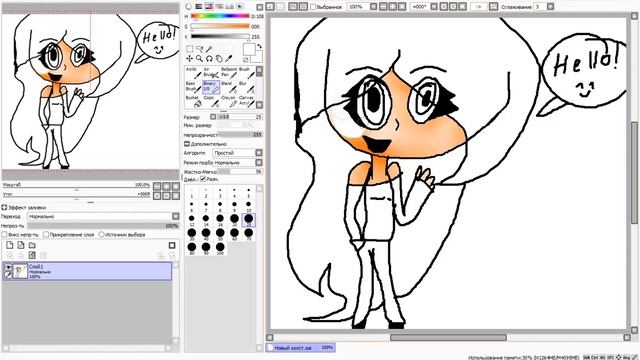Adjust the layer Непроз-ть opacity slider

pos(103,226)
